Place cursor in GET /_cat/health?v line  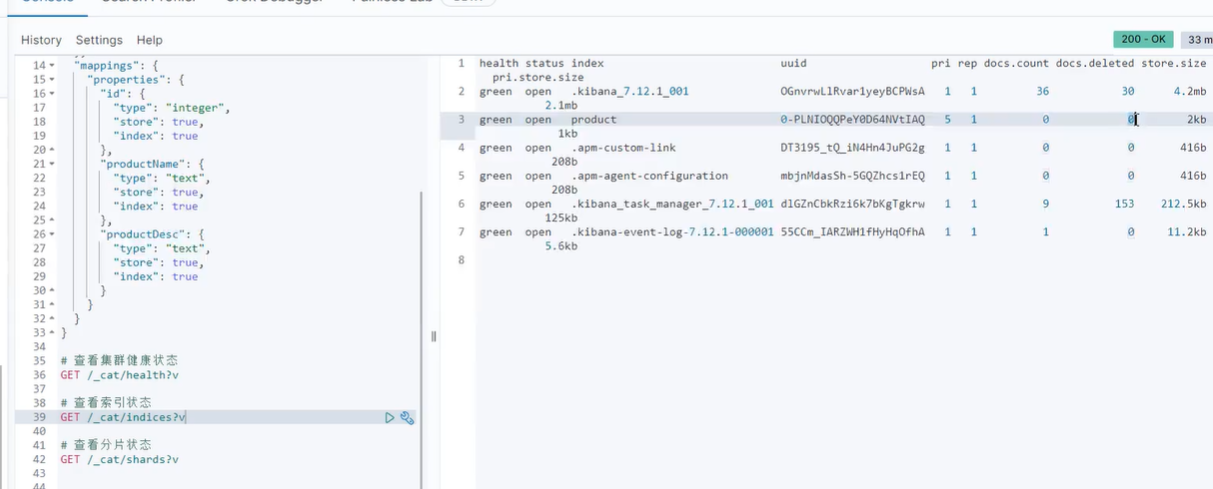point(119,375)
